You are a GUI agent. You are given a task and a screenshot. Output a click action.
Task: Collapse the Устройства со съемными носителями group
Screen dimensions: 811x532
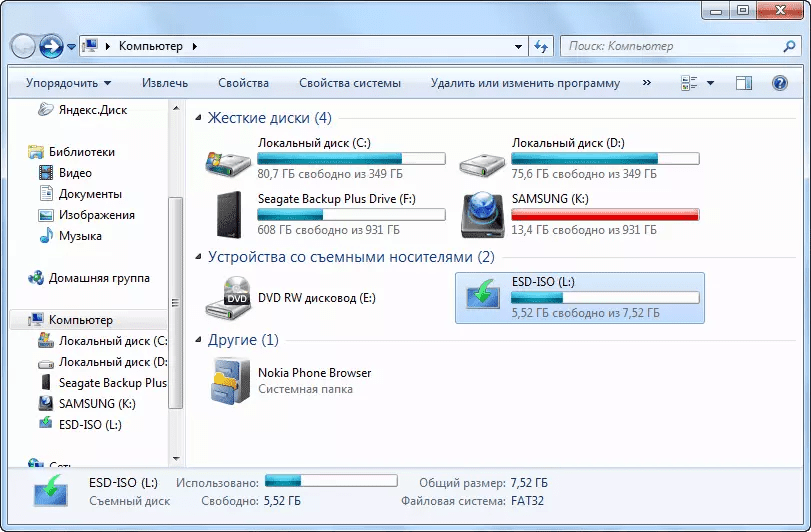point(198,257)
